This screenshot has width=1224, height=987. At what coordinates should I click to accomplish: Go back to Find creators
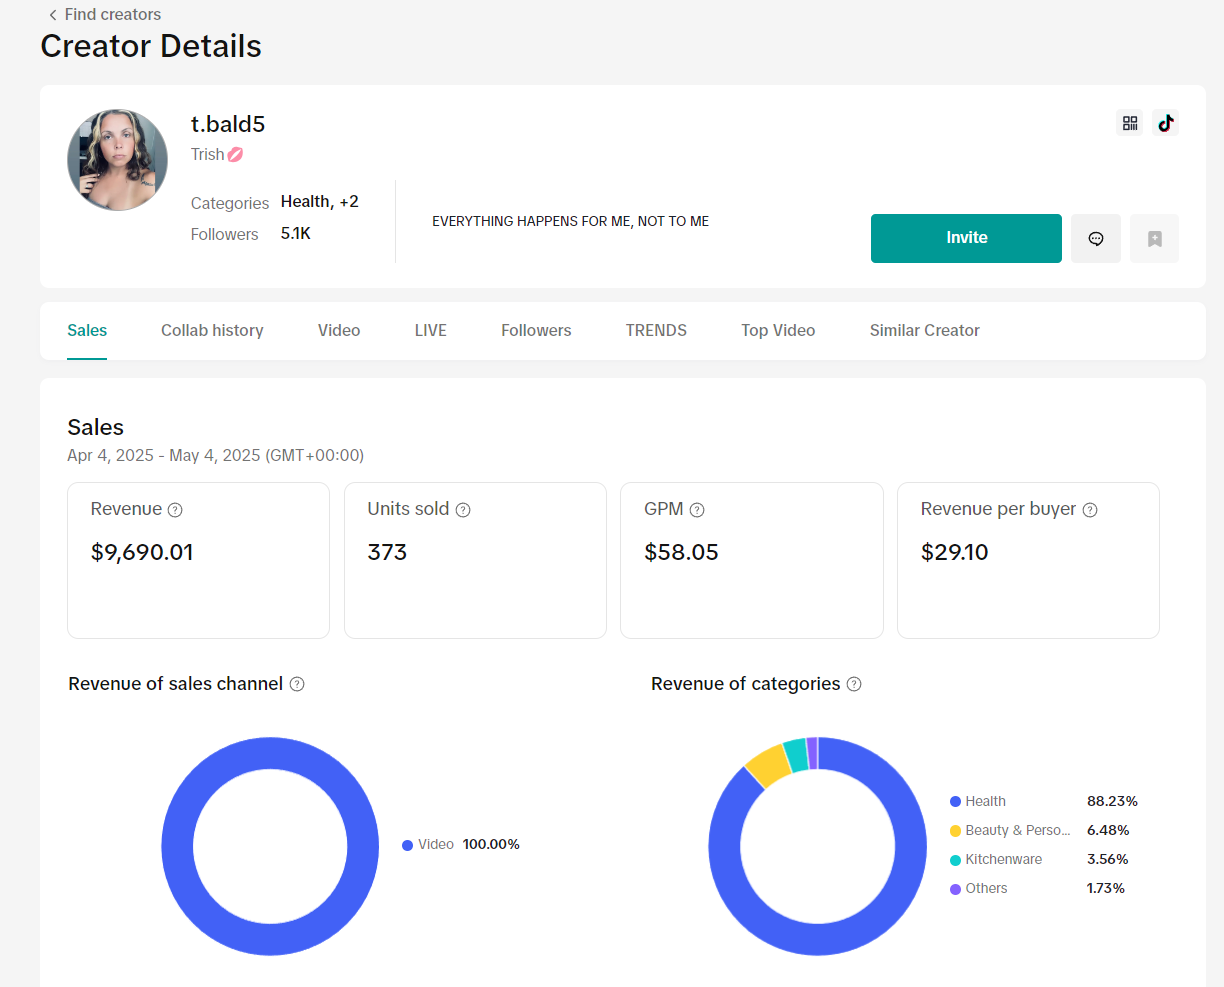tap(104, 15)
